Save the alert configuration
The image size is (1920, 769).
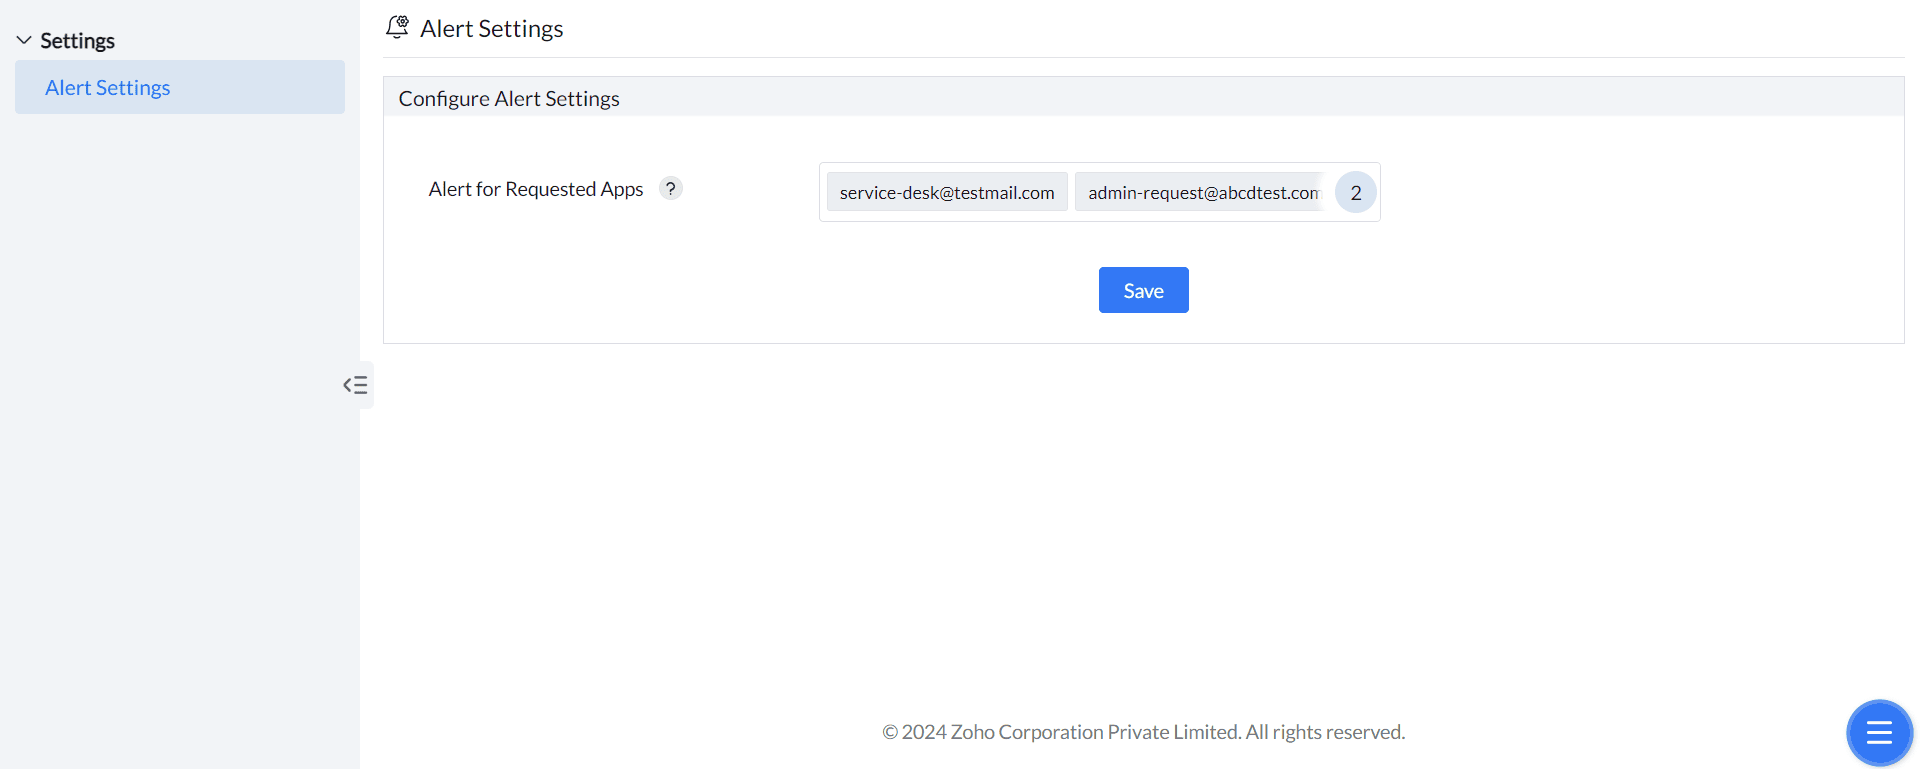pyautogui.click(x=1143, y=290)
